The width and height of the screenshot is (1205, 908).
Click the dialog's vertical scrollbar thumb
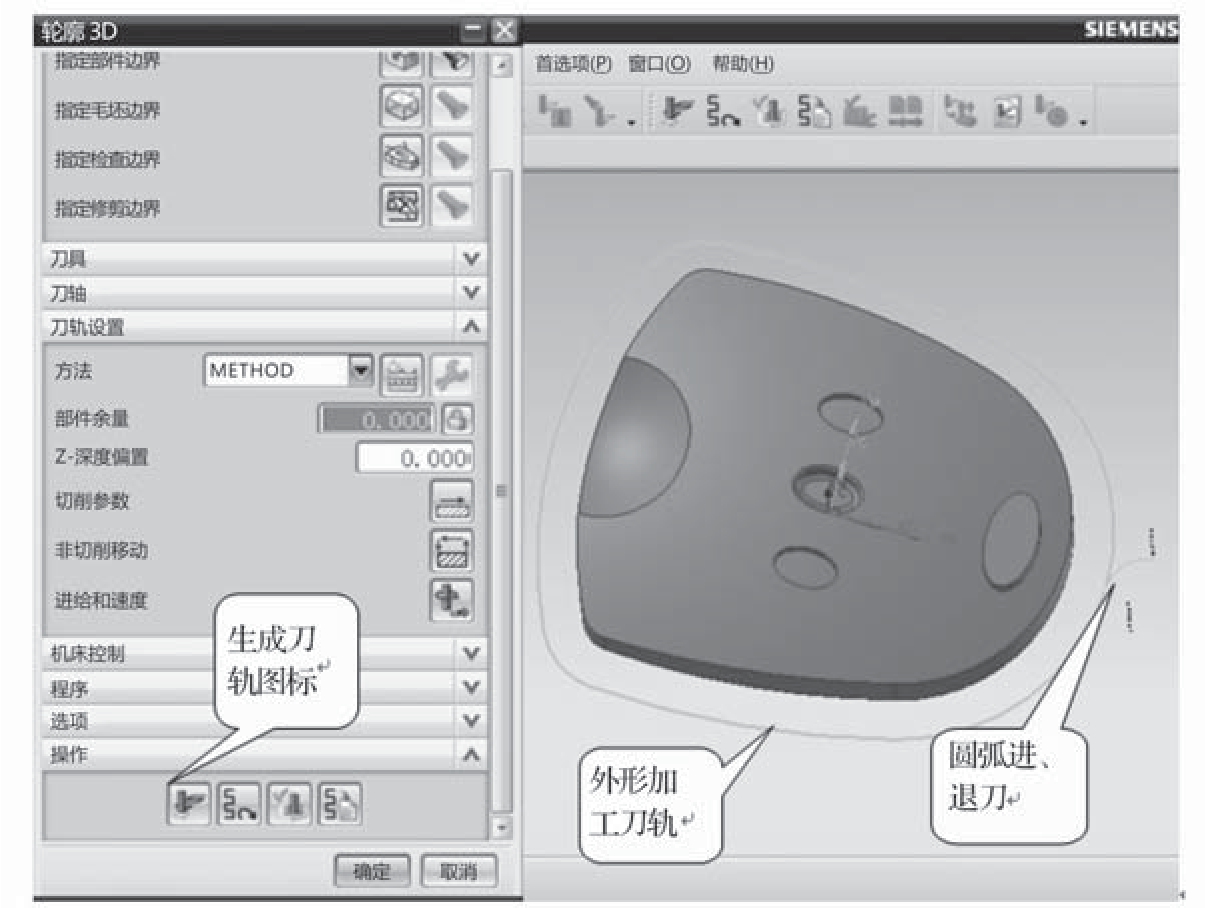tap(503, 490)
